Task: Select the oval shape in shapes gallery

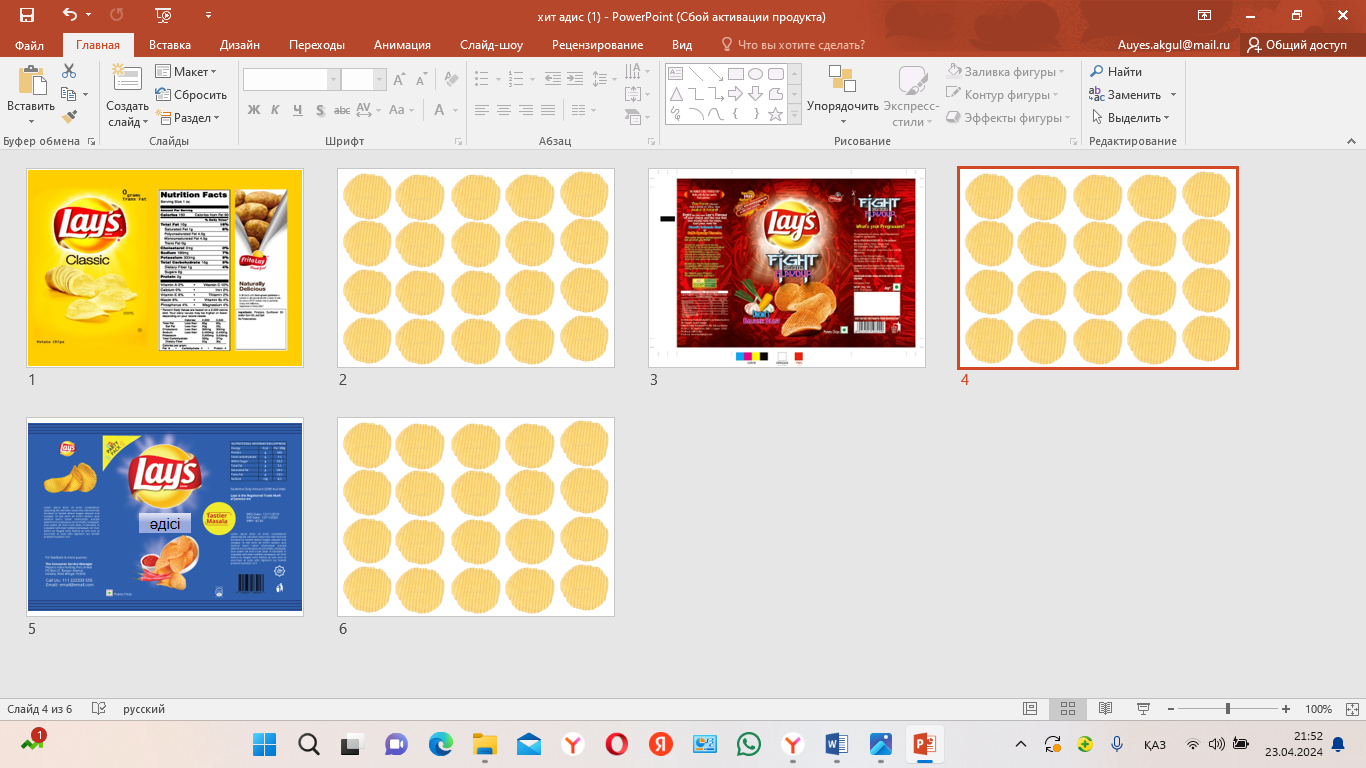Action: (x=755, y=73)
